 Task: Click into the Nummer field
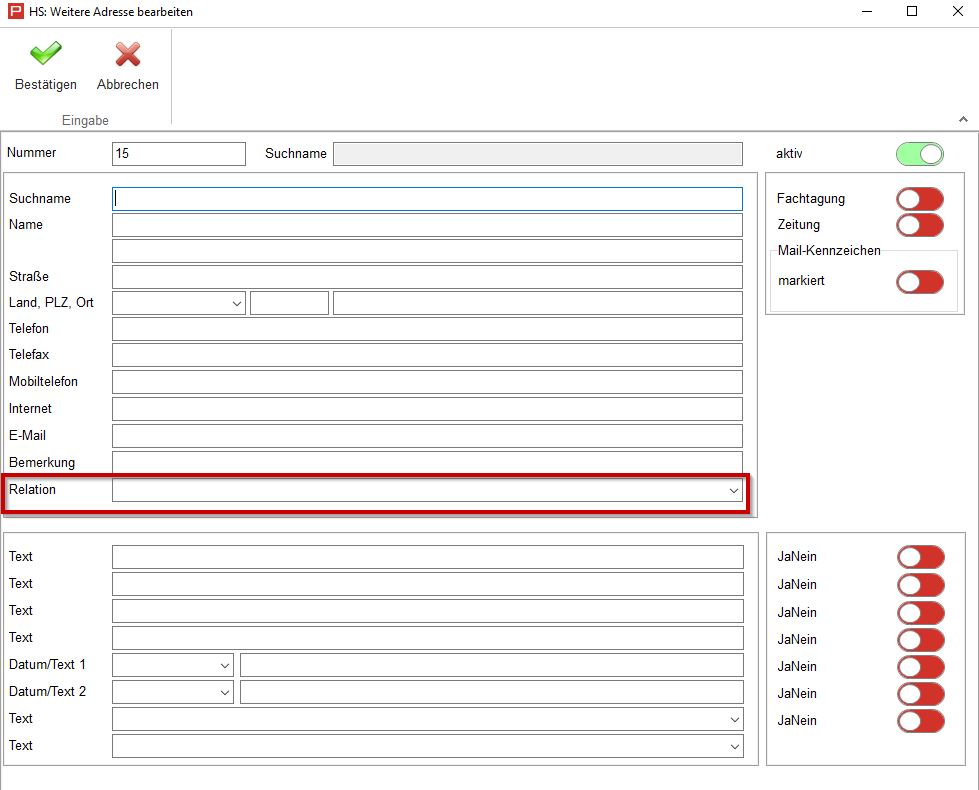click(x=178, y=154)
